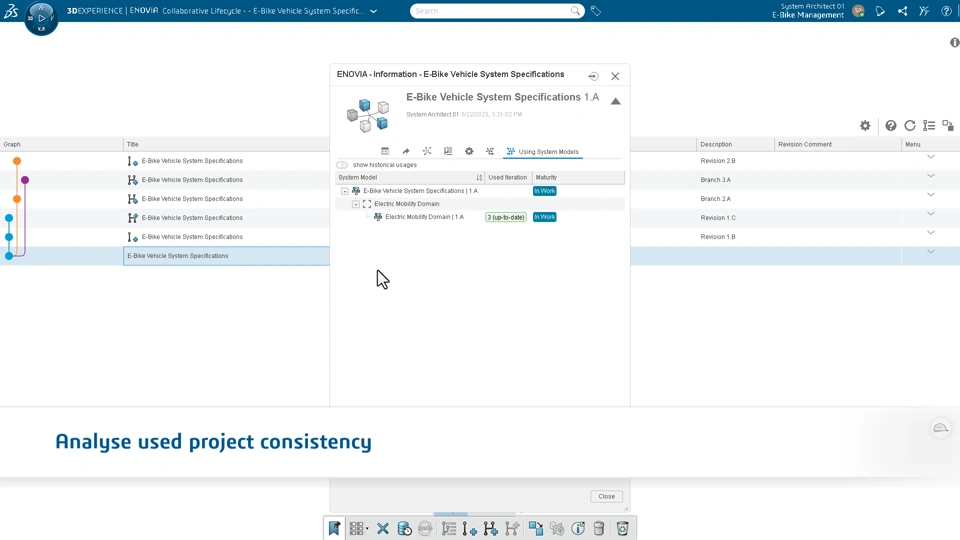Image resolution: width=960 pixels, height=540 pixels.
Task: Click the Title column header
Action: tap(132, 144)
